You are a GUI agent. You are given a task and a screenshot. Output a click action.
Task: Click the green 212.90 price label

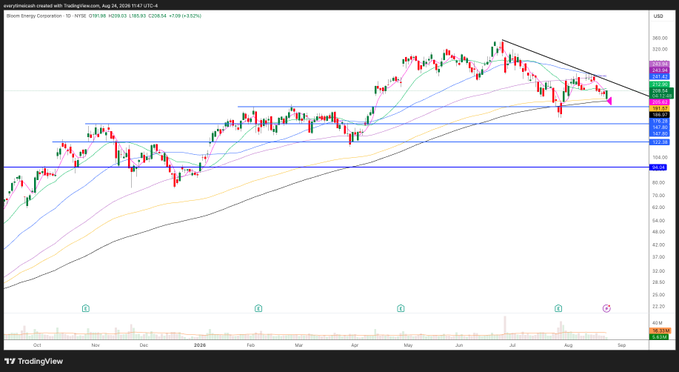[660, 84]
